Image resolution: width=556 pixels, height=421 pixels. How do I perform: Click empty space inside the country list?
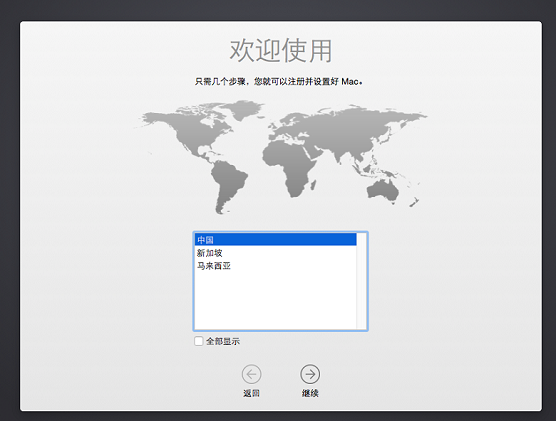click(276, 301)
